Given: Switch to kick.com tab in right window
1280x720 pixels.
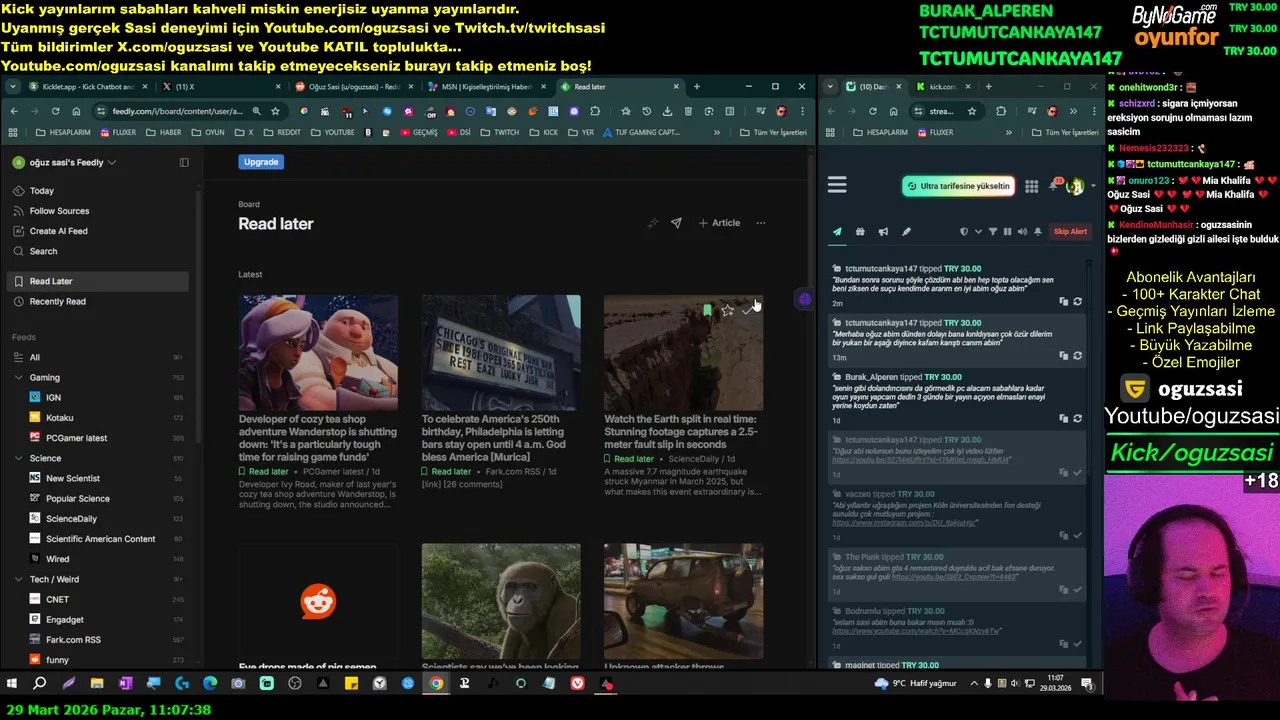Looking at the screenshot, I should point(943,87).
